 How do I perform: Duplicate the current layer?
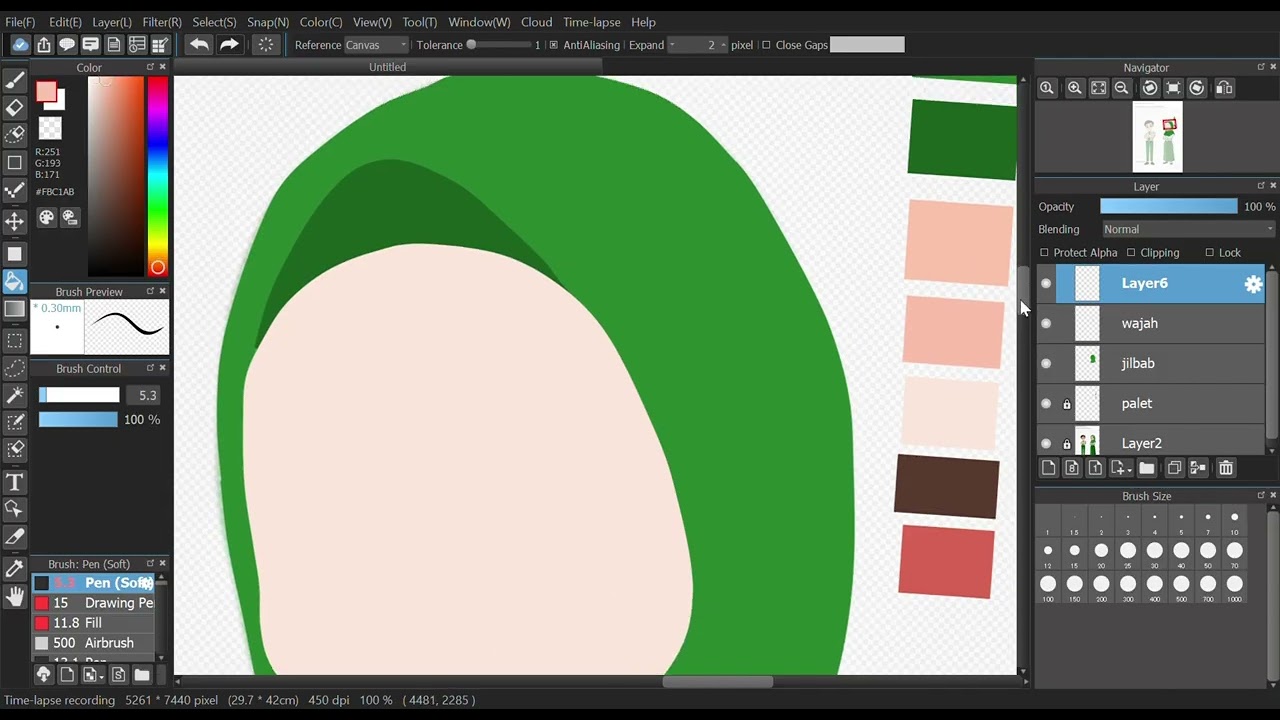(x=1174, y=468)
